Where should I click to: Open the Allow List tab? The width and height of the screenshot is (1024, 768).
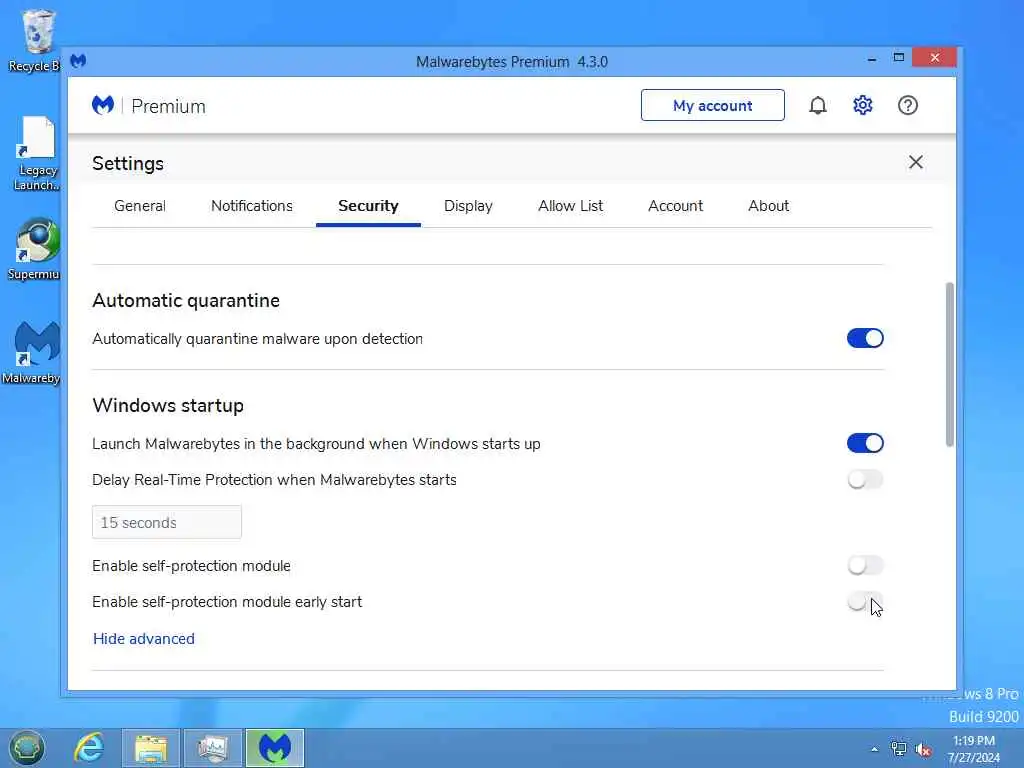[570, 206]
